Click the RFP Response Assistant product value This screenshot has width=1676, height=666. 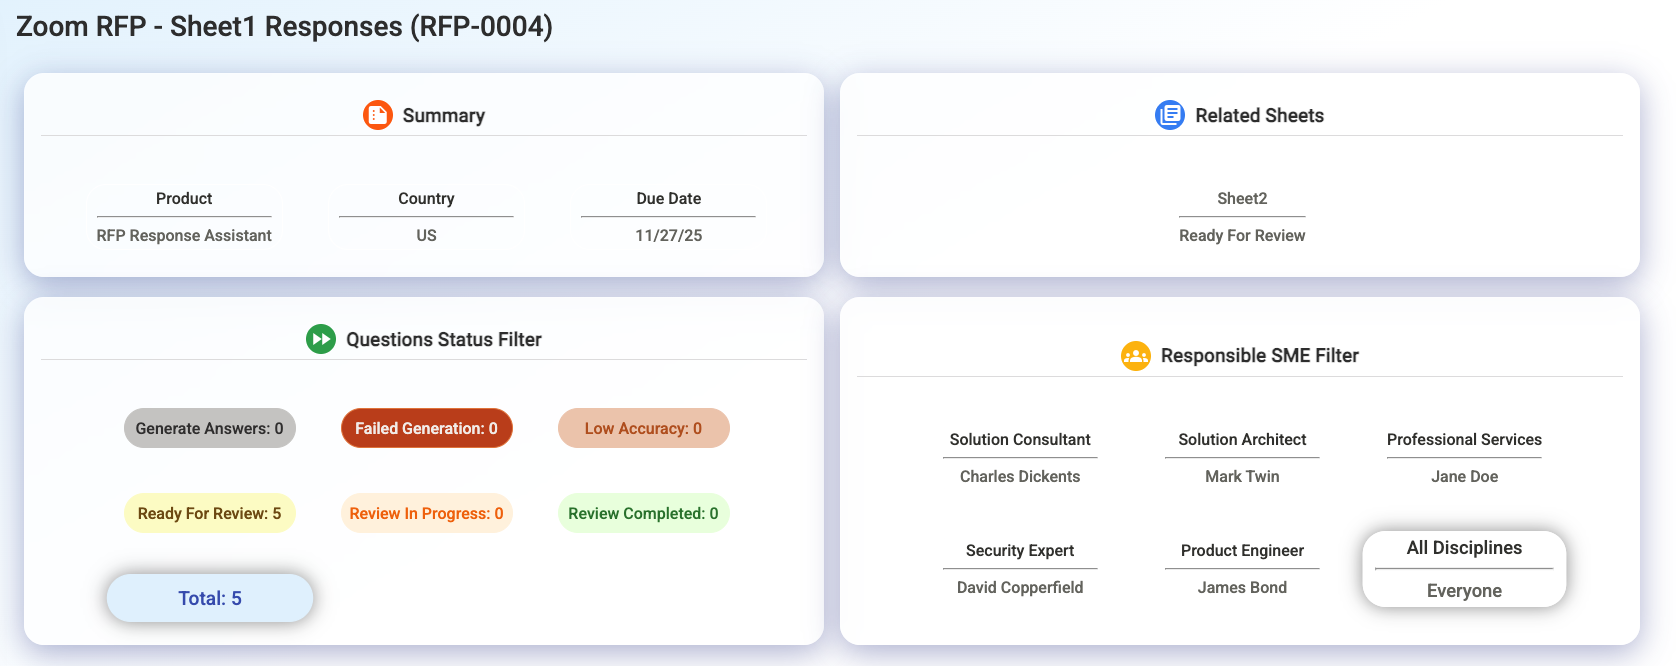tap(184, 235)
